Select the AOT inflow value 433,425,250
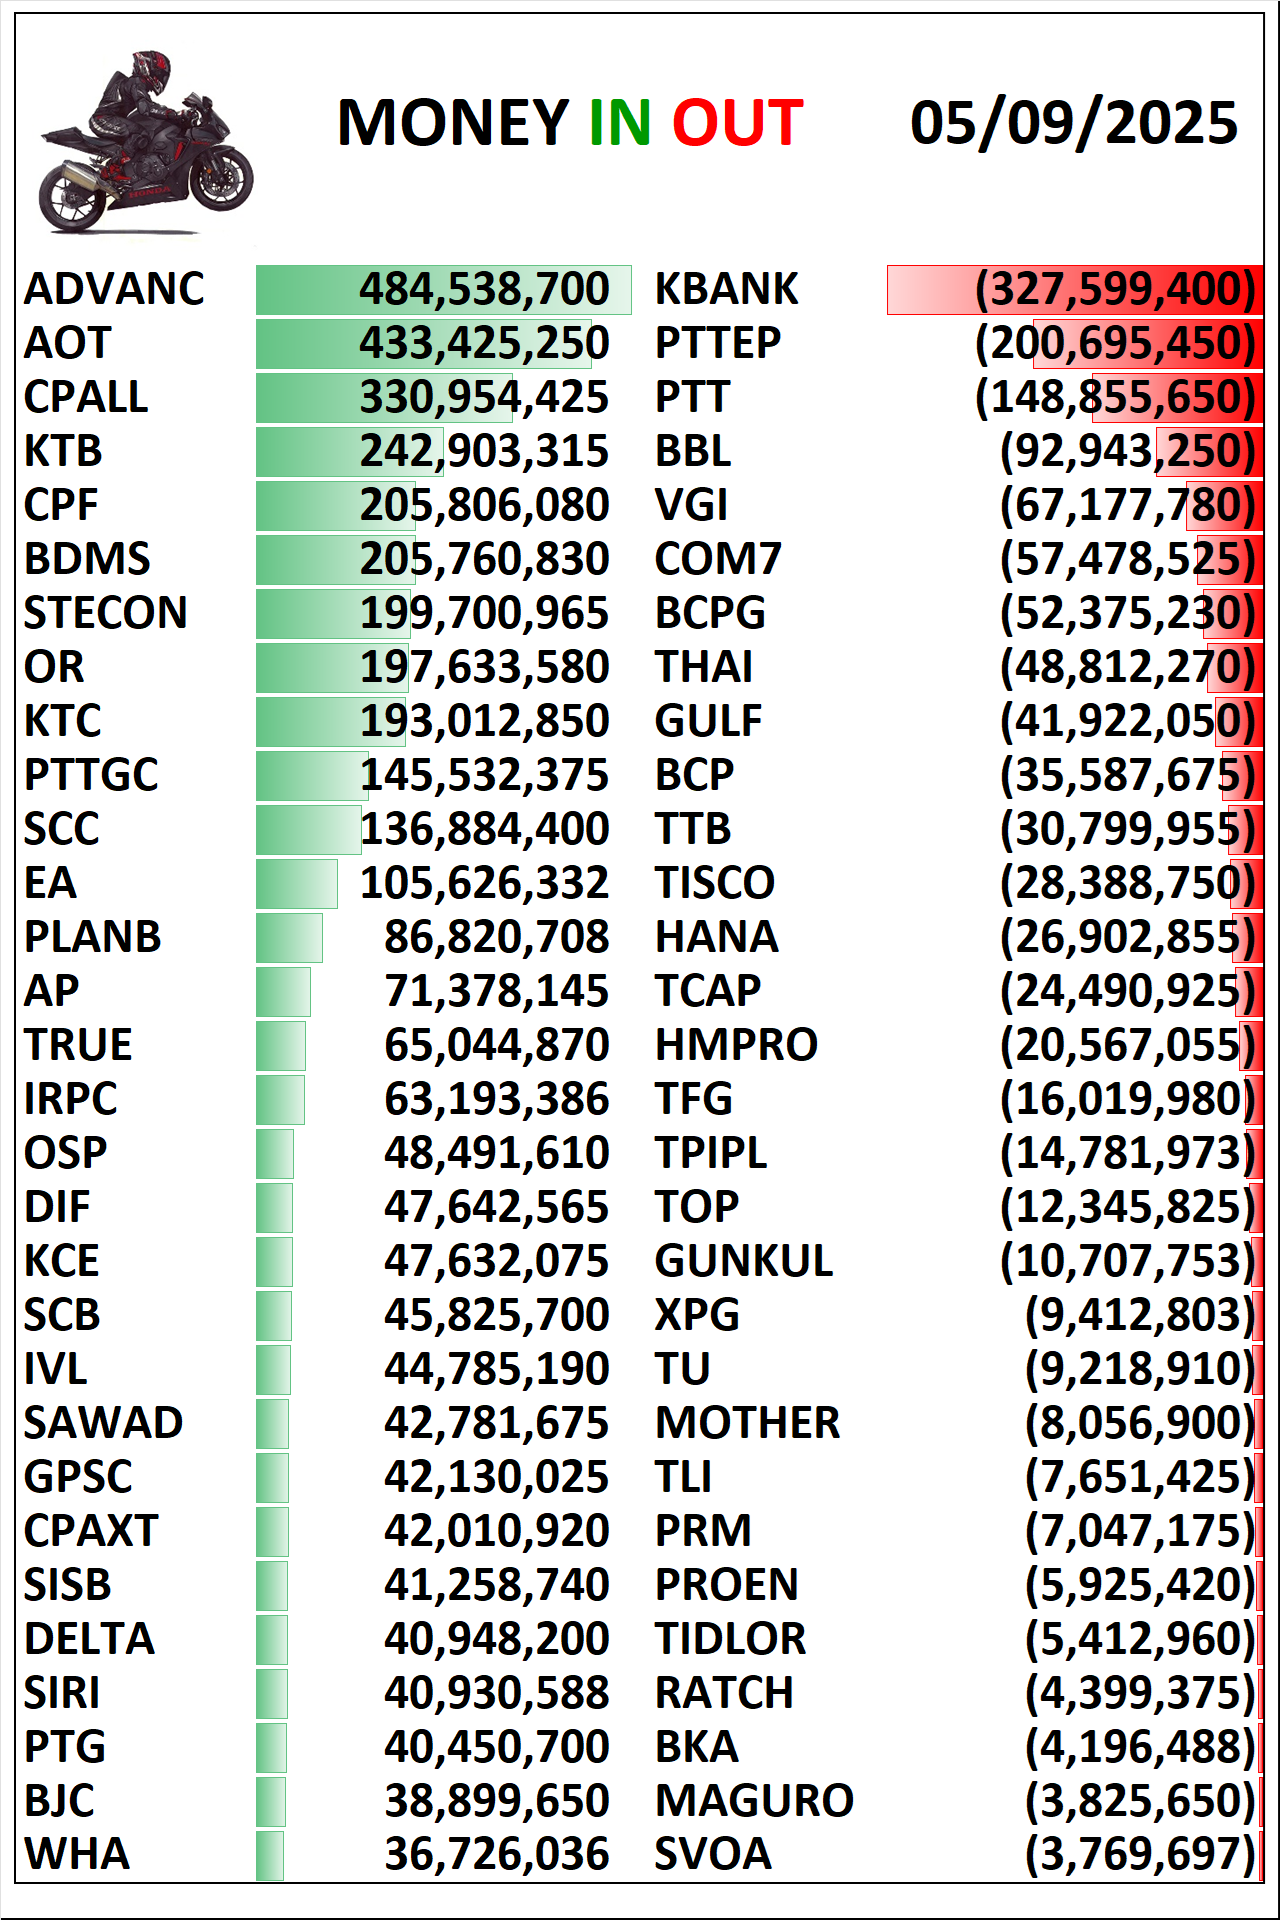The image size is (1280, 1920). point(484,343)
